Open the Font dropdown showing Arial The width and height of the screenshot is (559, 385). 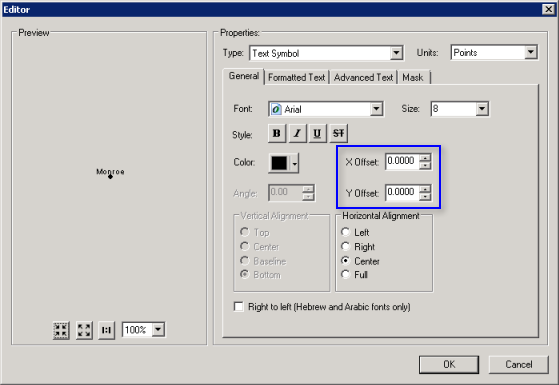tap(376, 109)
